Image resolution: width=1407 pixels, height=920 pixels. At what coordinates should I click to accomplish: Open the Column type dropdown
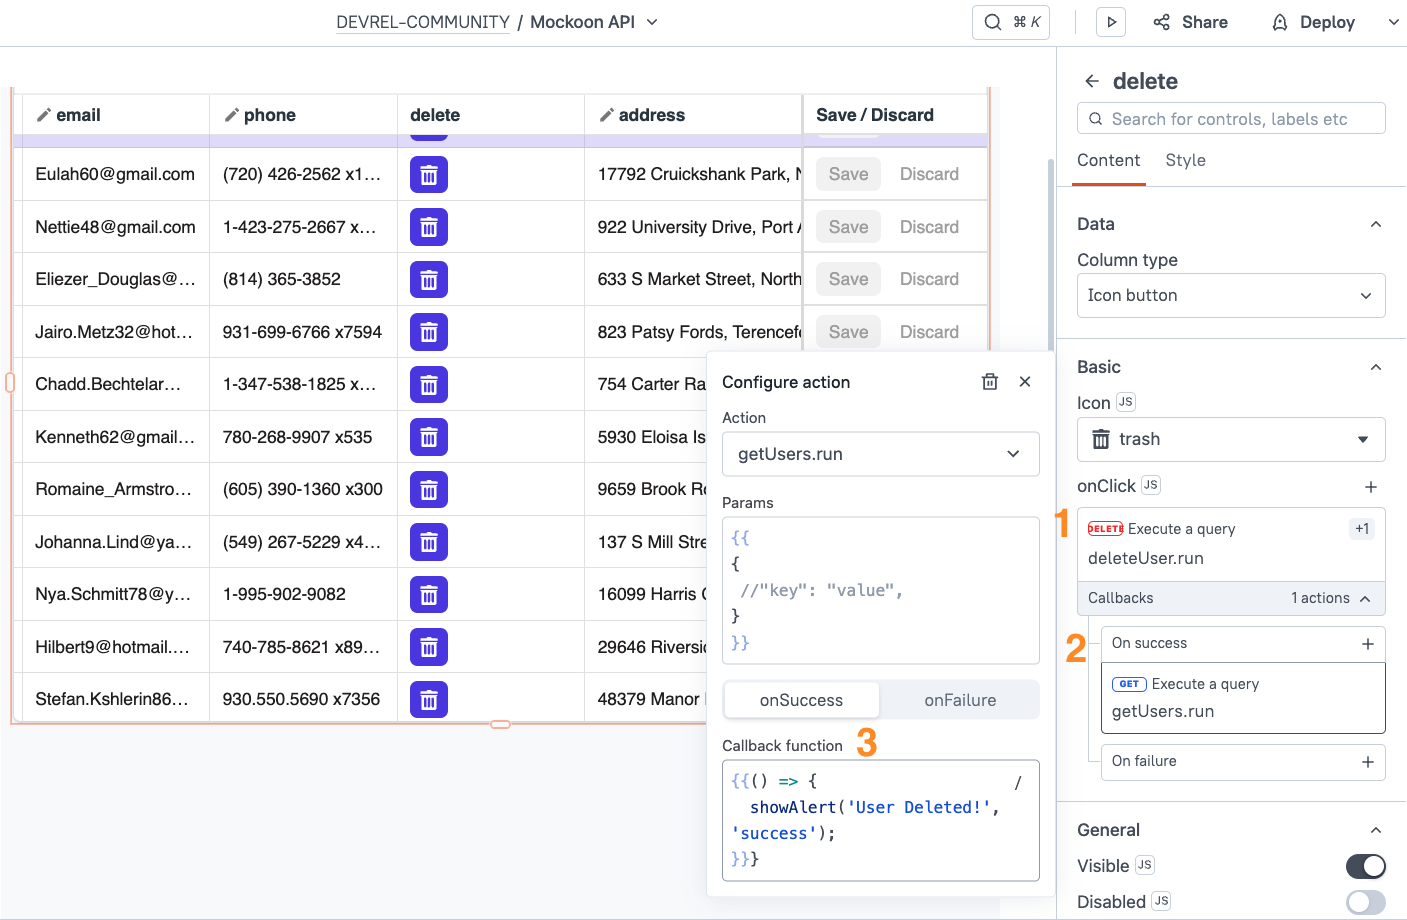coord(1231,296)
